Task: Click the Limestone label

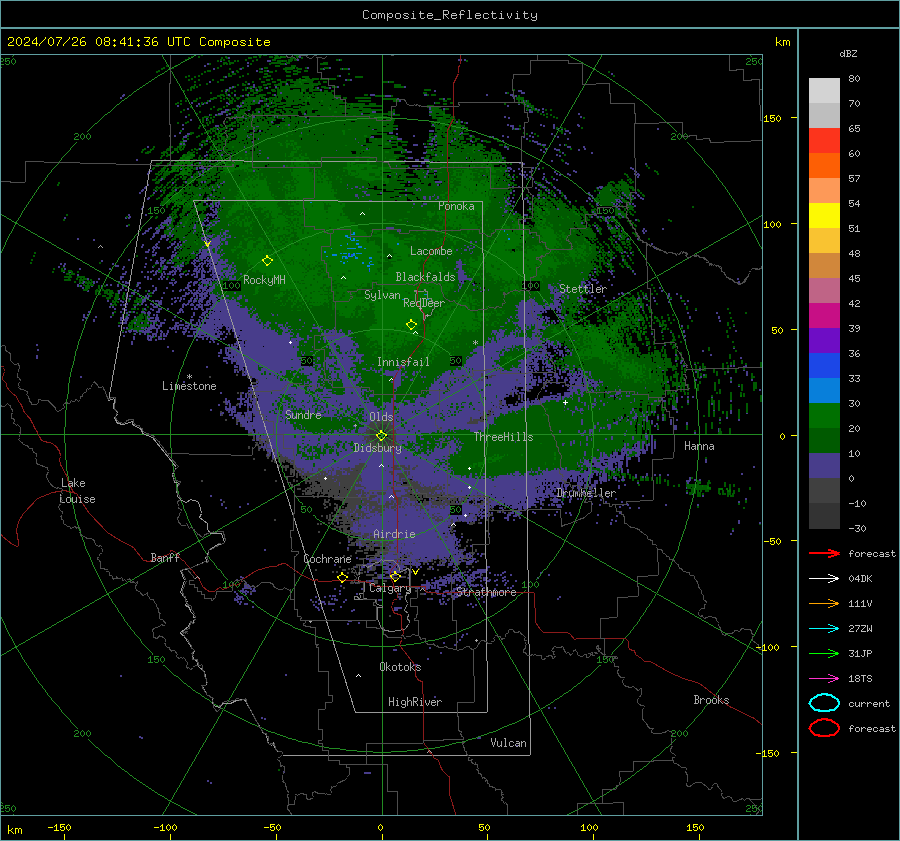Action: (189, 386)
